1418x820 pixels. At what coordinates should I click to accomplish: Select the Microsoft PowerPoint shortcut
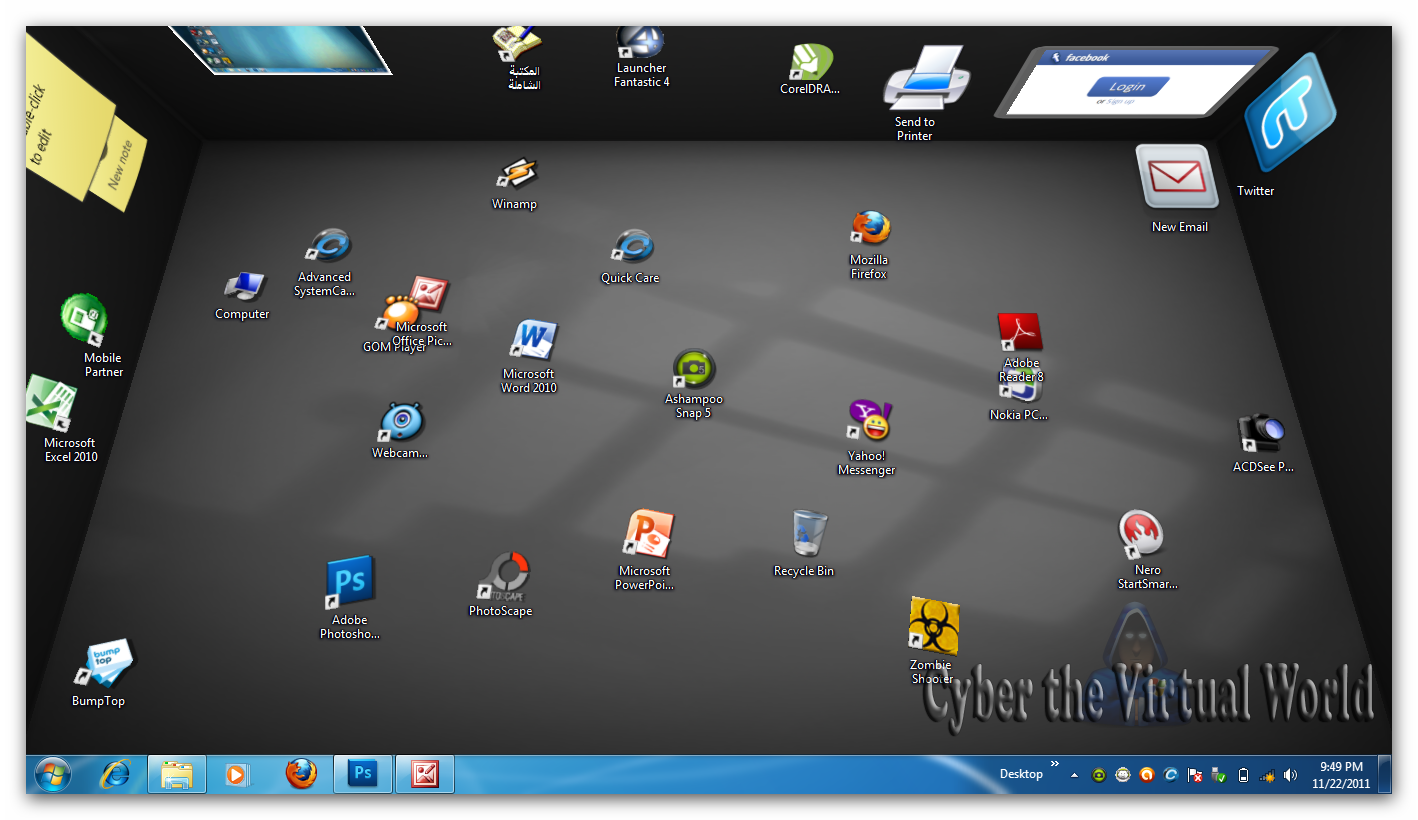[649, 533]
